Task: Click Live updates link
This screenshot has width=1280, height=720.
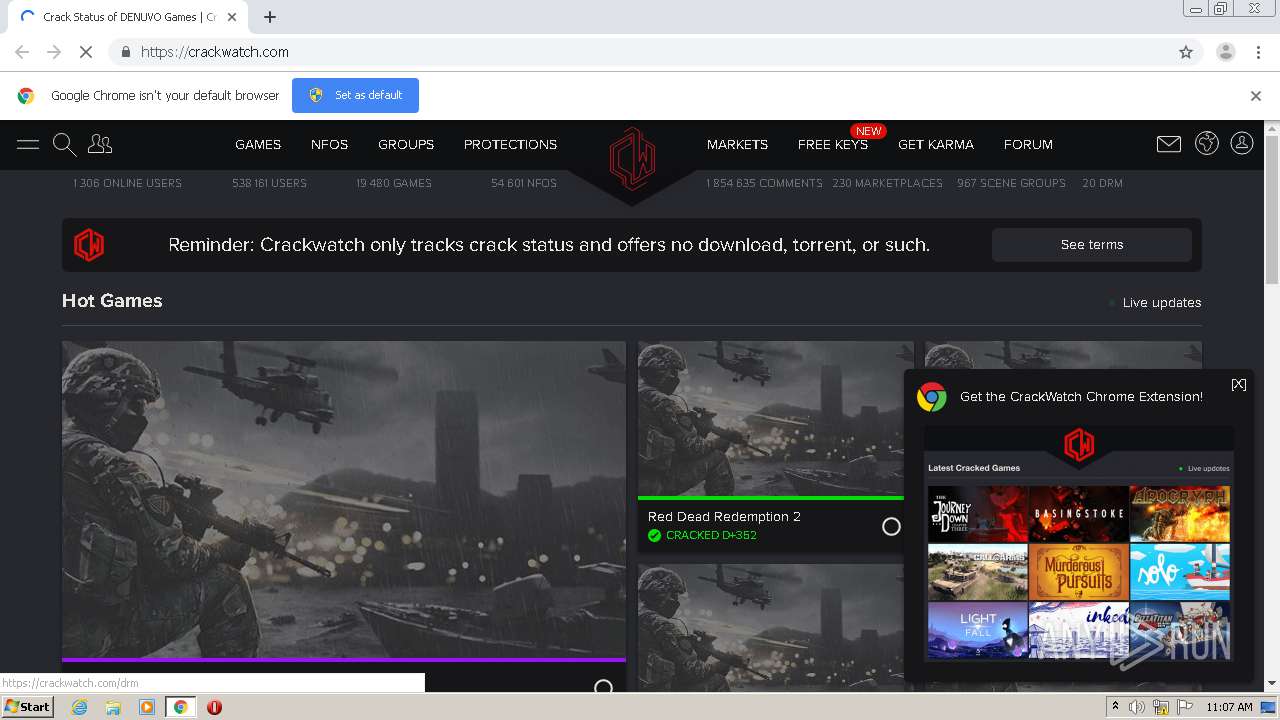Action: point(1161,303)
